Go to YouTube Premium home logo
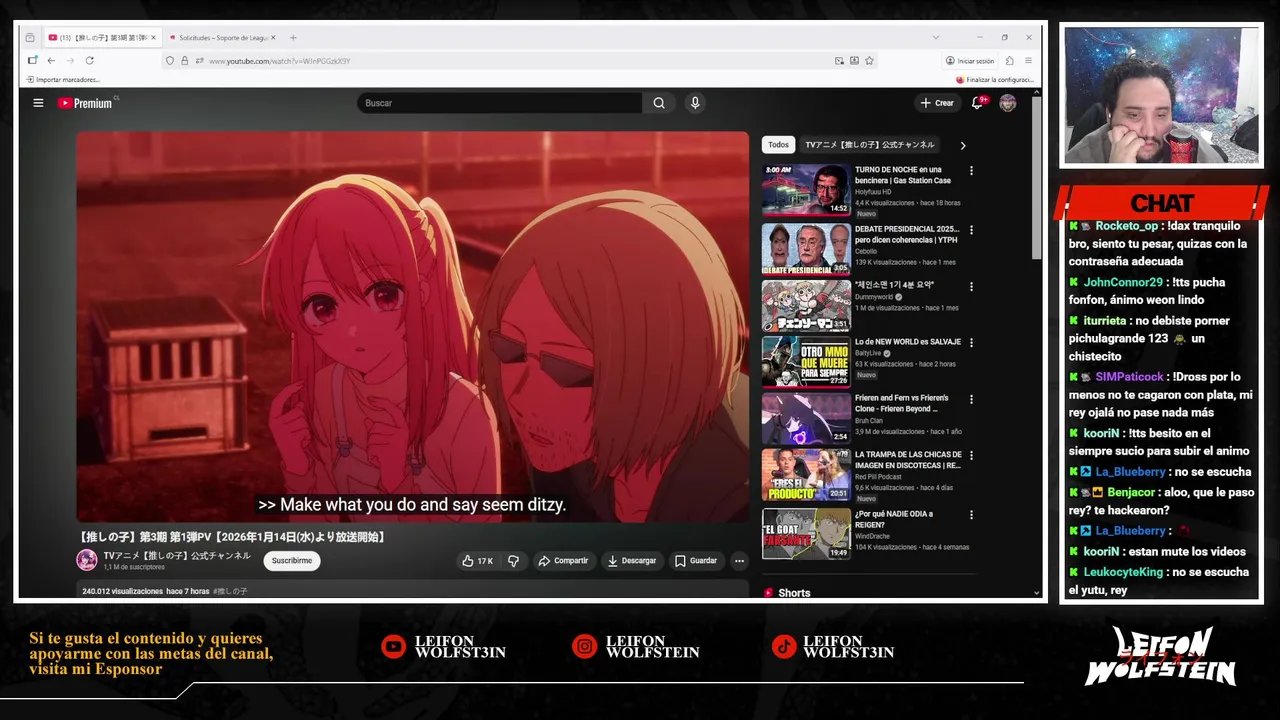 pos(85,103)
